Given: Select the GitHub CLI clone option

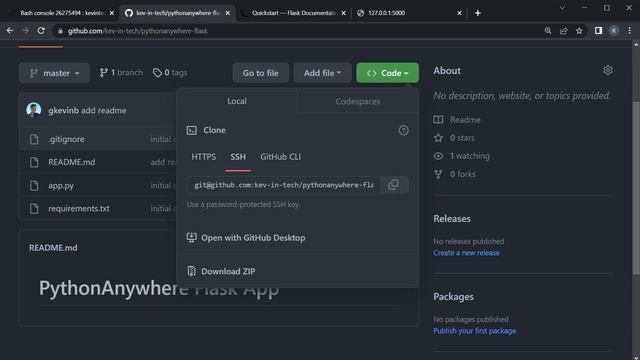Looking at the screenshot, I should coord(280,157).
